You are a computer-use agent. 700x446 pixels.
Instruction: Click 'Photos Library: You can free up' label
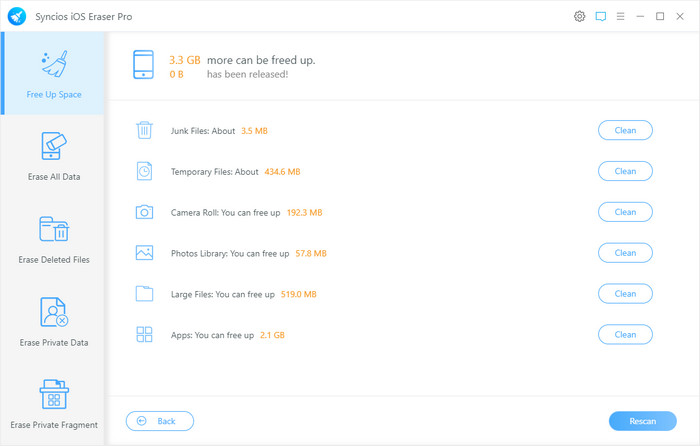230,254
